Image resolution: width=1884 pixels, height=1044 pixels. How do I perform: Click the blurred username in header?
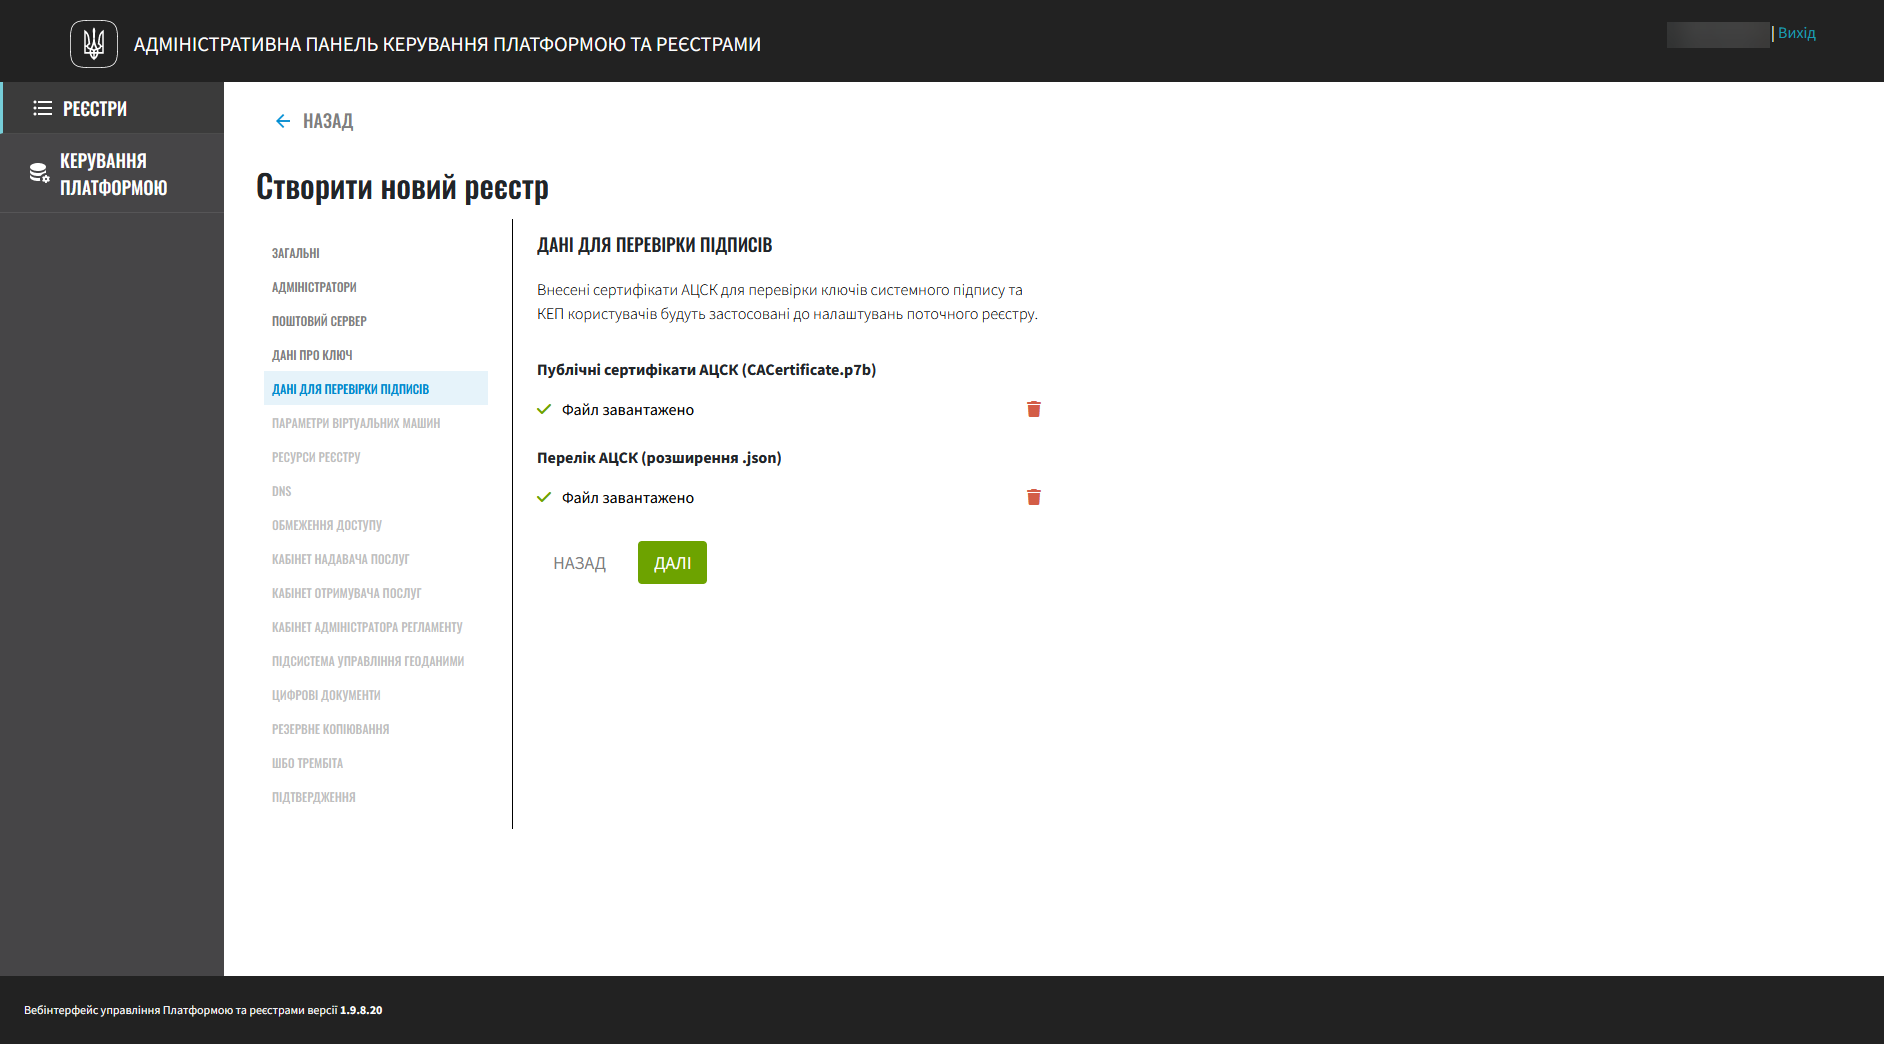click(x=1718, y=34)
